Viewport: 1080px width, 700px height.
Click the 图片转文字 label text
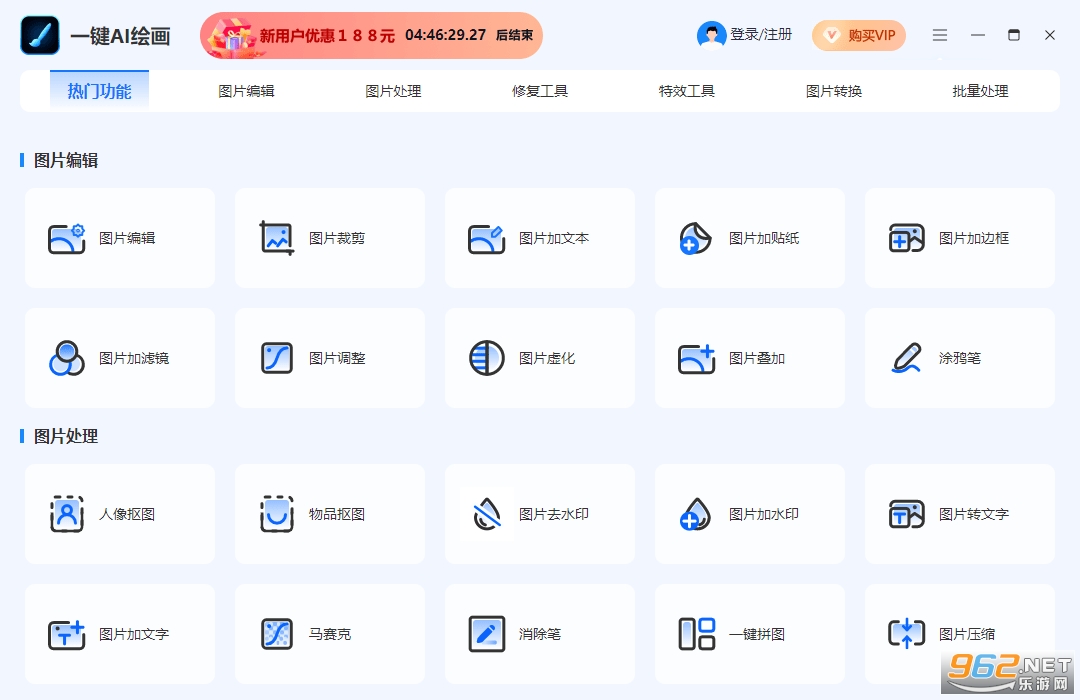974,514
